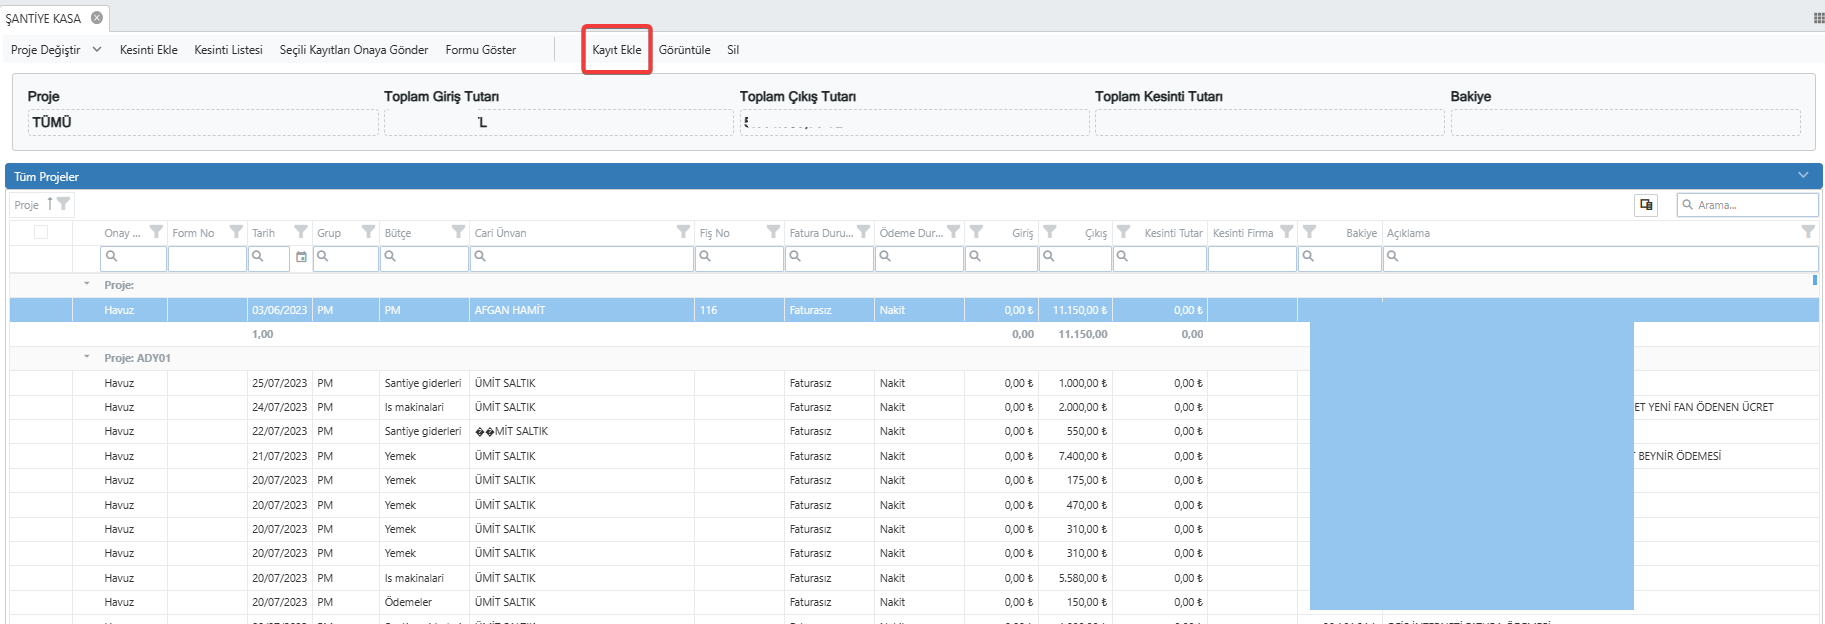Switch to the ŞANTİYE KASA tab
The height and width of the screenshot is (624, 1825).
44,18
